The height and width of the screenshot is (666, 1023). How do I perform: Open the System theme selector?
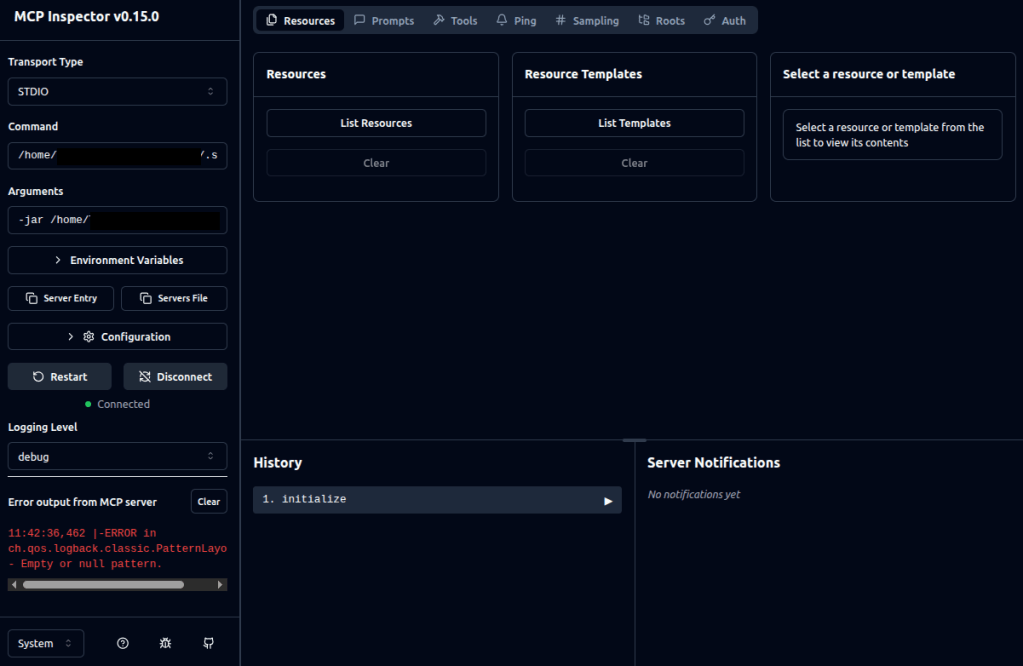(46, 643)
